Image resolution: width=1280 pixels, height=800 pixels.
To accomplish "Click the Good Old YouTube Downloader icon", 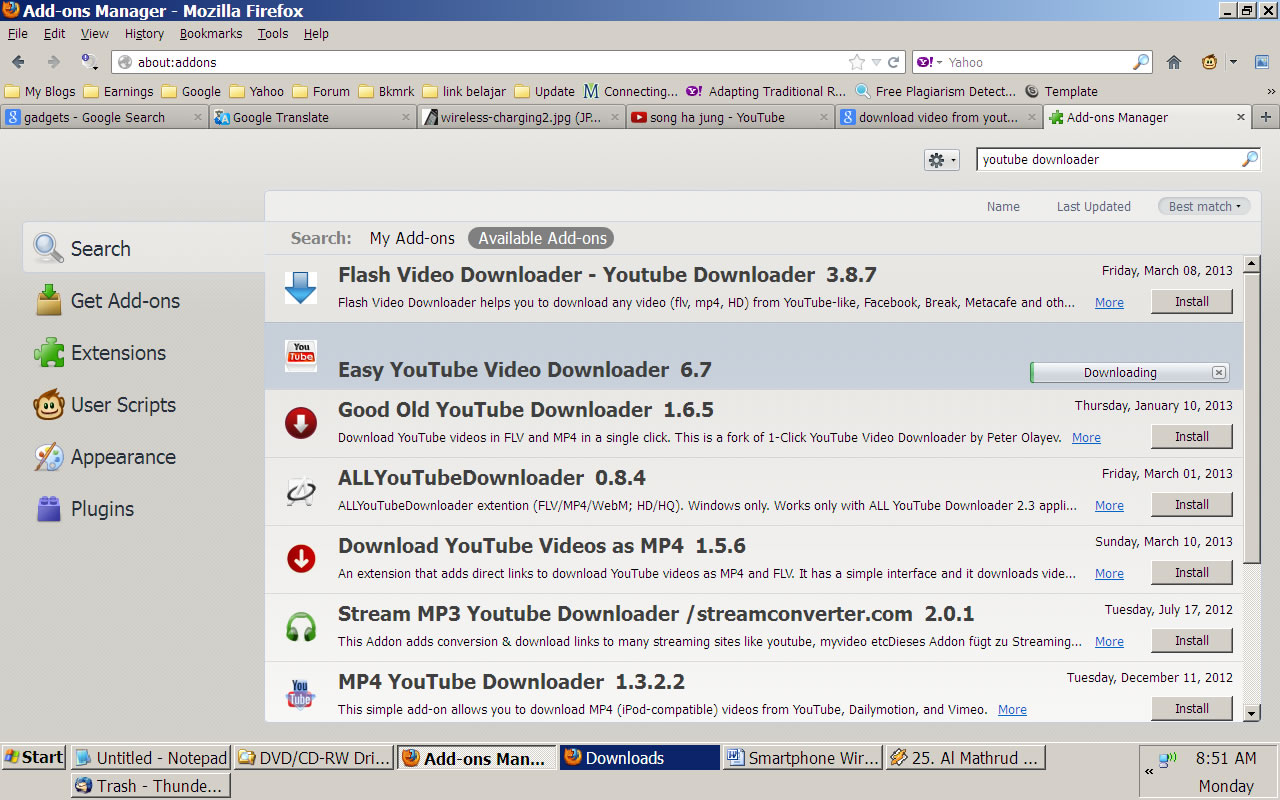I will tap(300, 423).
